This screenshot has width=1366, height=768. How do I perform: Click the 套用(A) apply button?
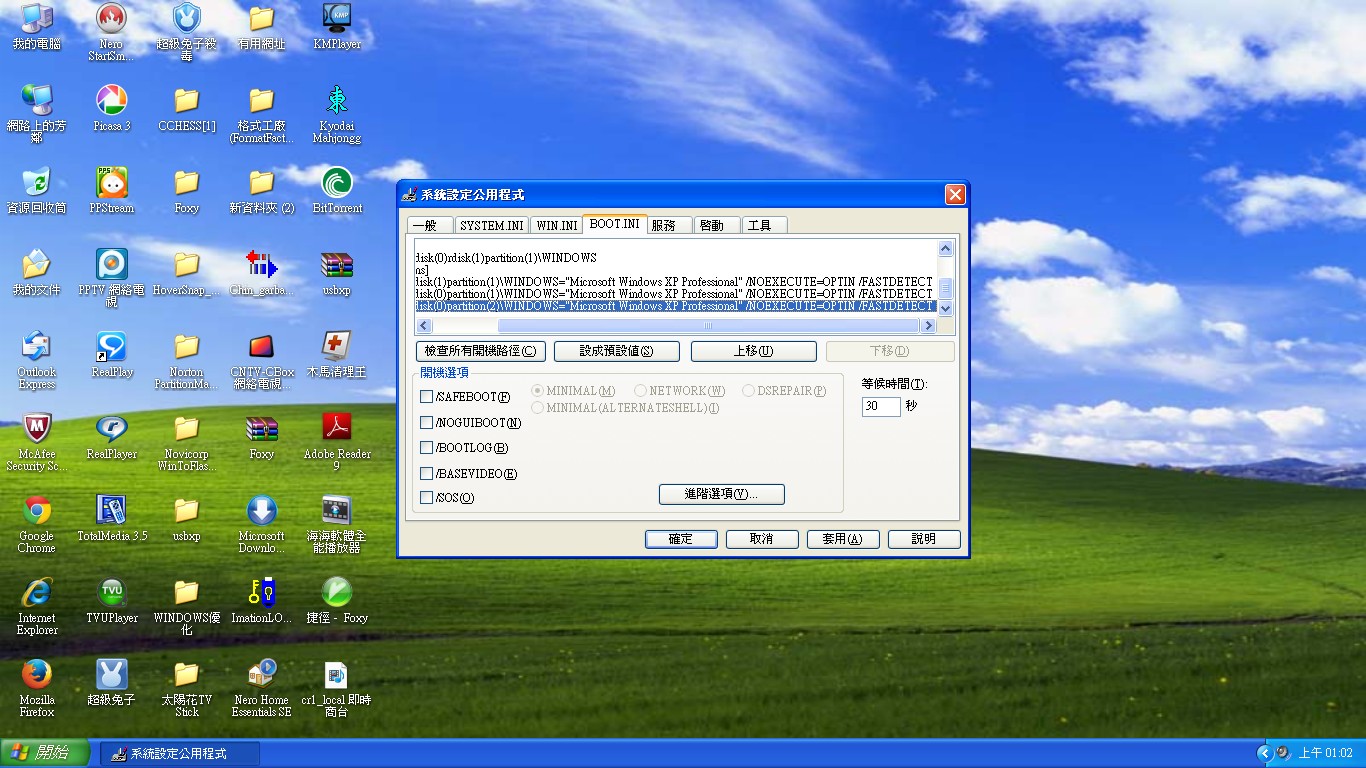coord(843,539)
